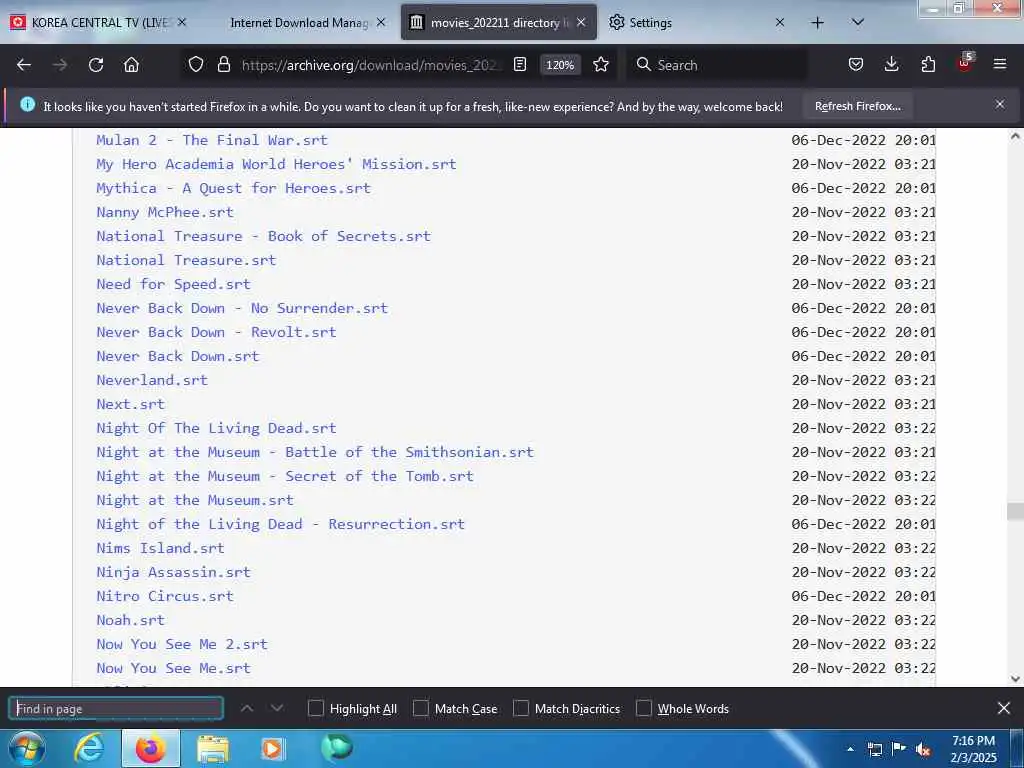This screenshot has height=768, width=1024.
Task: Close the movies_202211 directory tab
Action: (x=581, y=22)
